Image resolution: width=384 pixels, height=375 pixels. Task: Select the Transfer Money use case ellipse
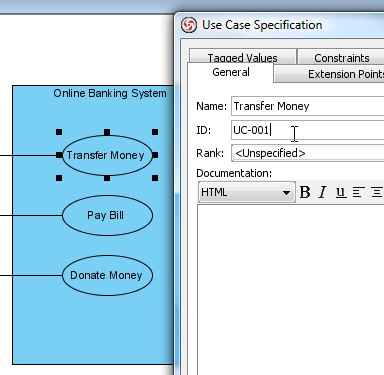(107, 155)
